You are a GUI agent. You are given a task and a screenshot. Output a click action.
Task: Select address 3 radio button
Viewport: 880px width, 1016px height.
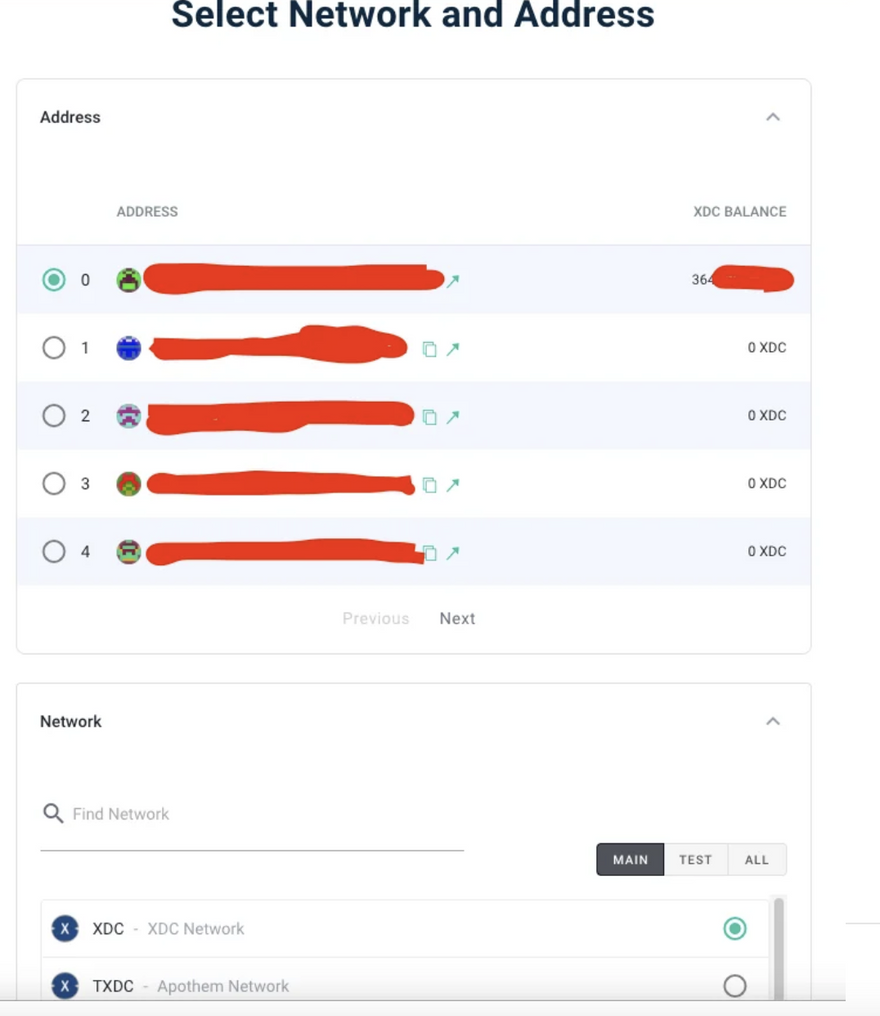54,484
